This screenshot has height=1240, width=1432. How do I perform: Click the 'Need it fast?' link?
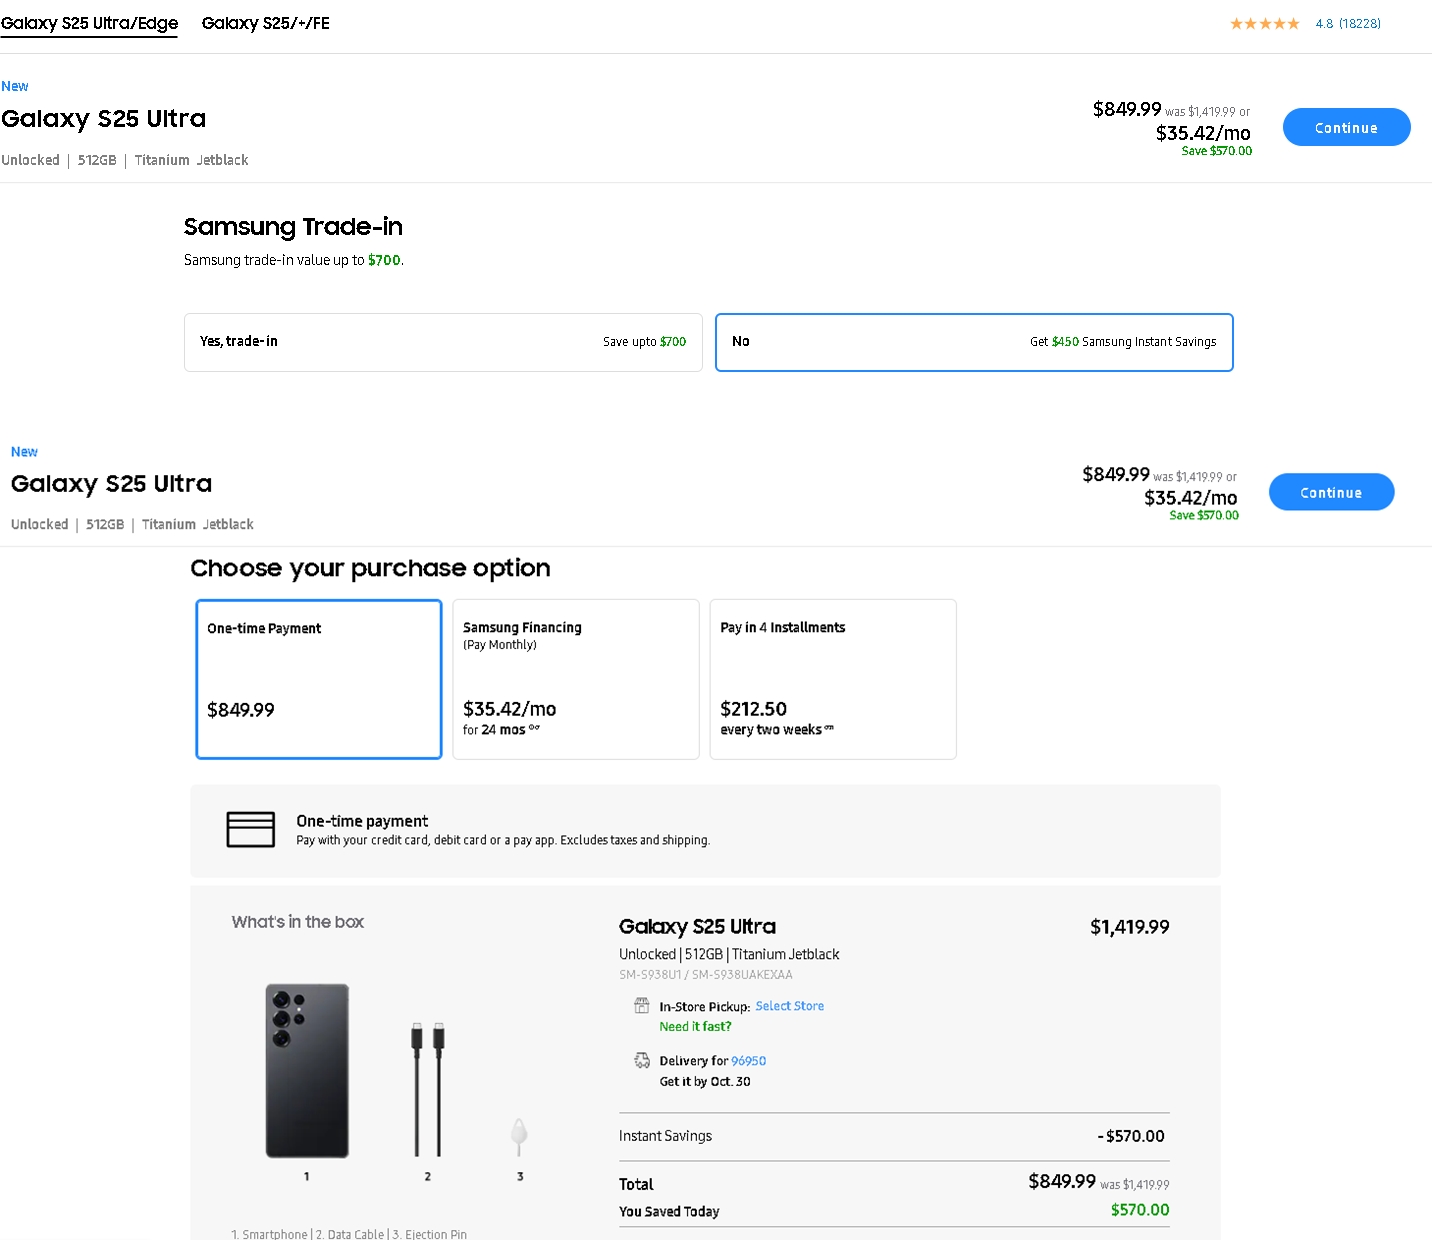(x=695, y=1027)
